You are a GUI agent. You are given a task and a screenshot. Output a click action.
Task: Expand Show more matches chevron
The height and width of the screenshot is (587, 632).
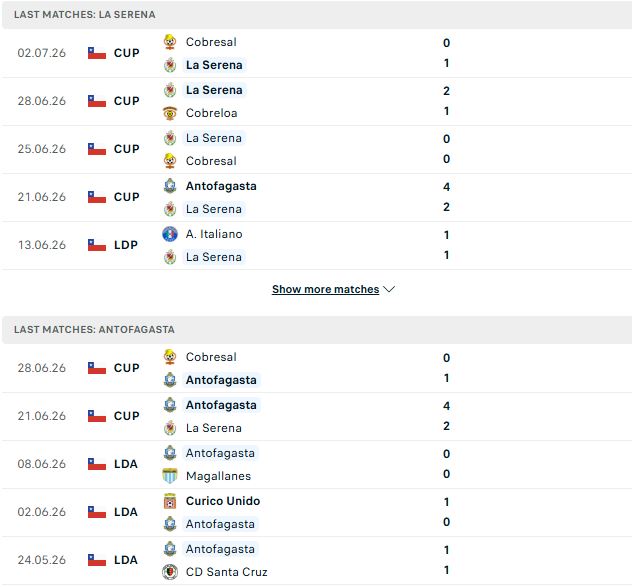[x=389, y=289]
